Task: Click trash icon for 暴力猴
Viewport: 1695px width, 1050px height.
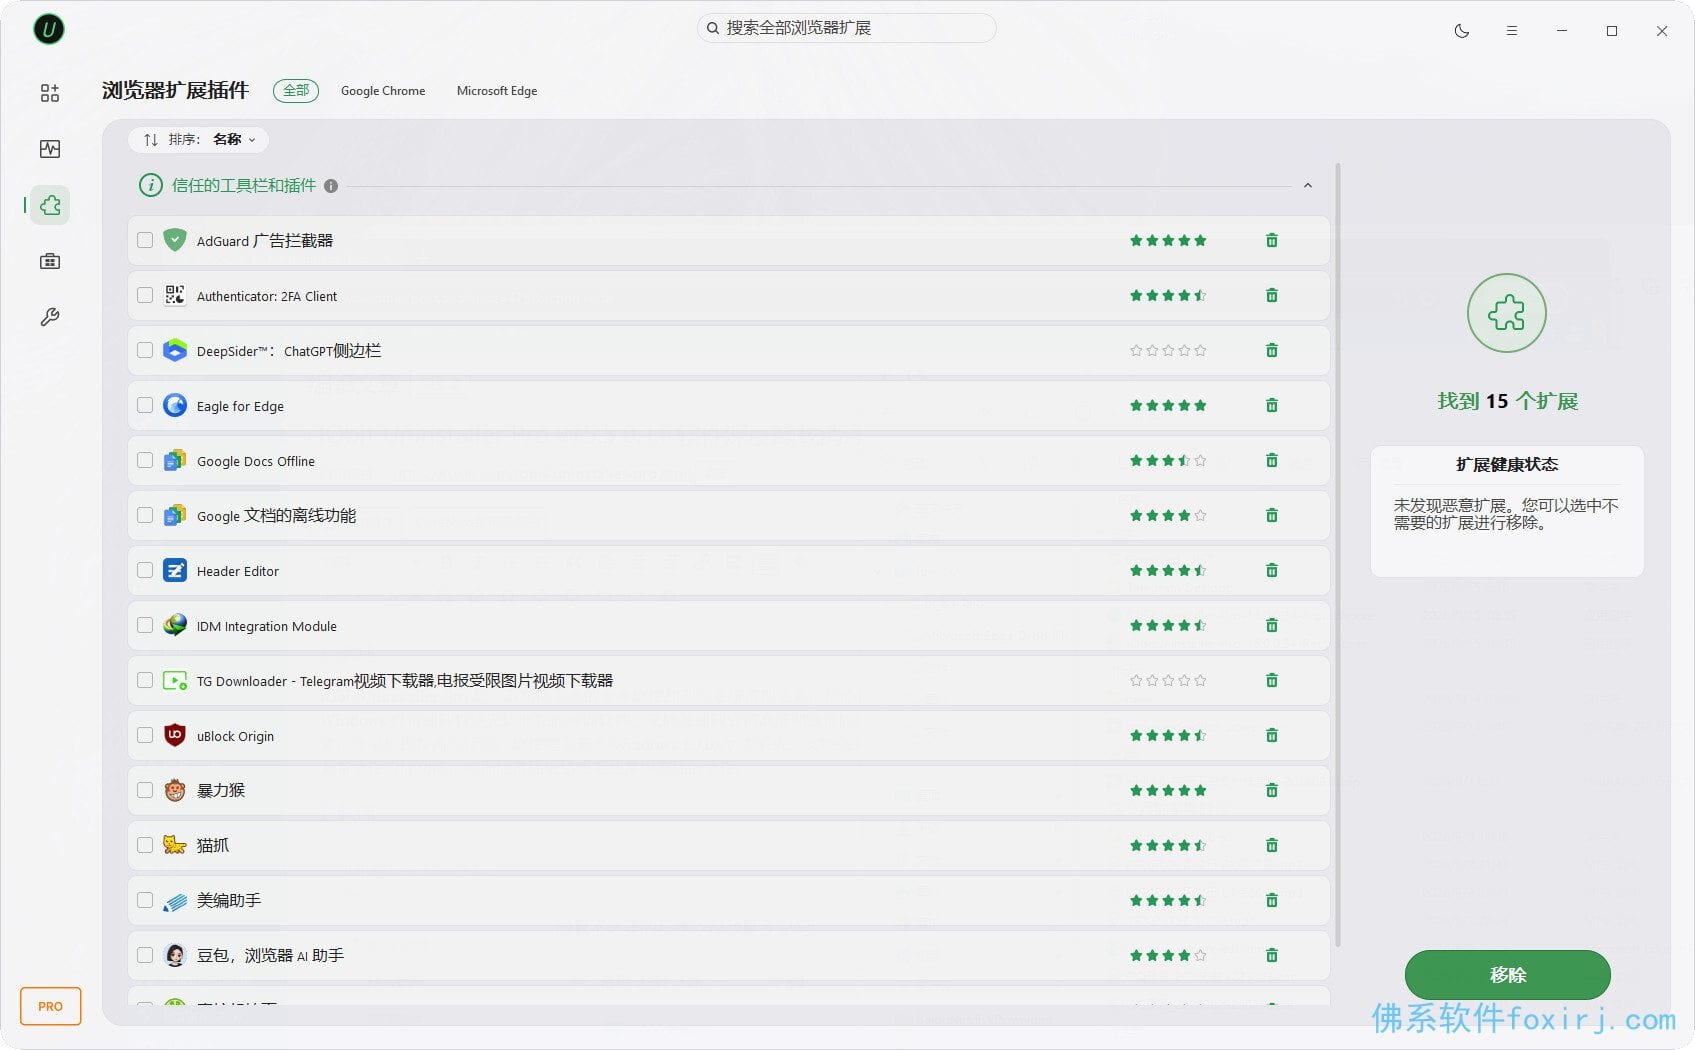Action: (x=1272, y=790)
